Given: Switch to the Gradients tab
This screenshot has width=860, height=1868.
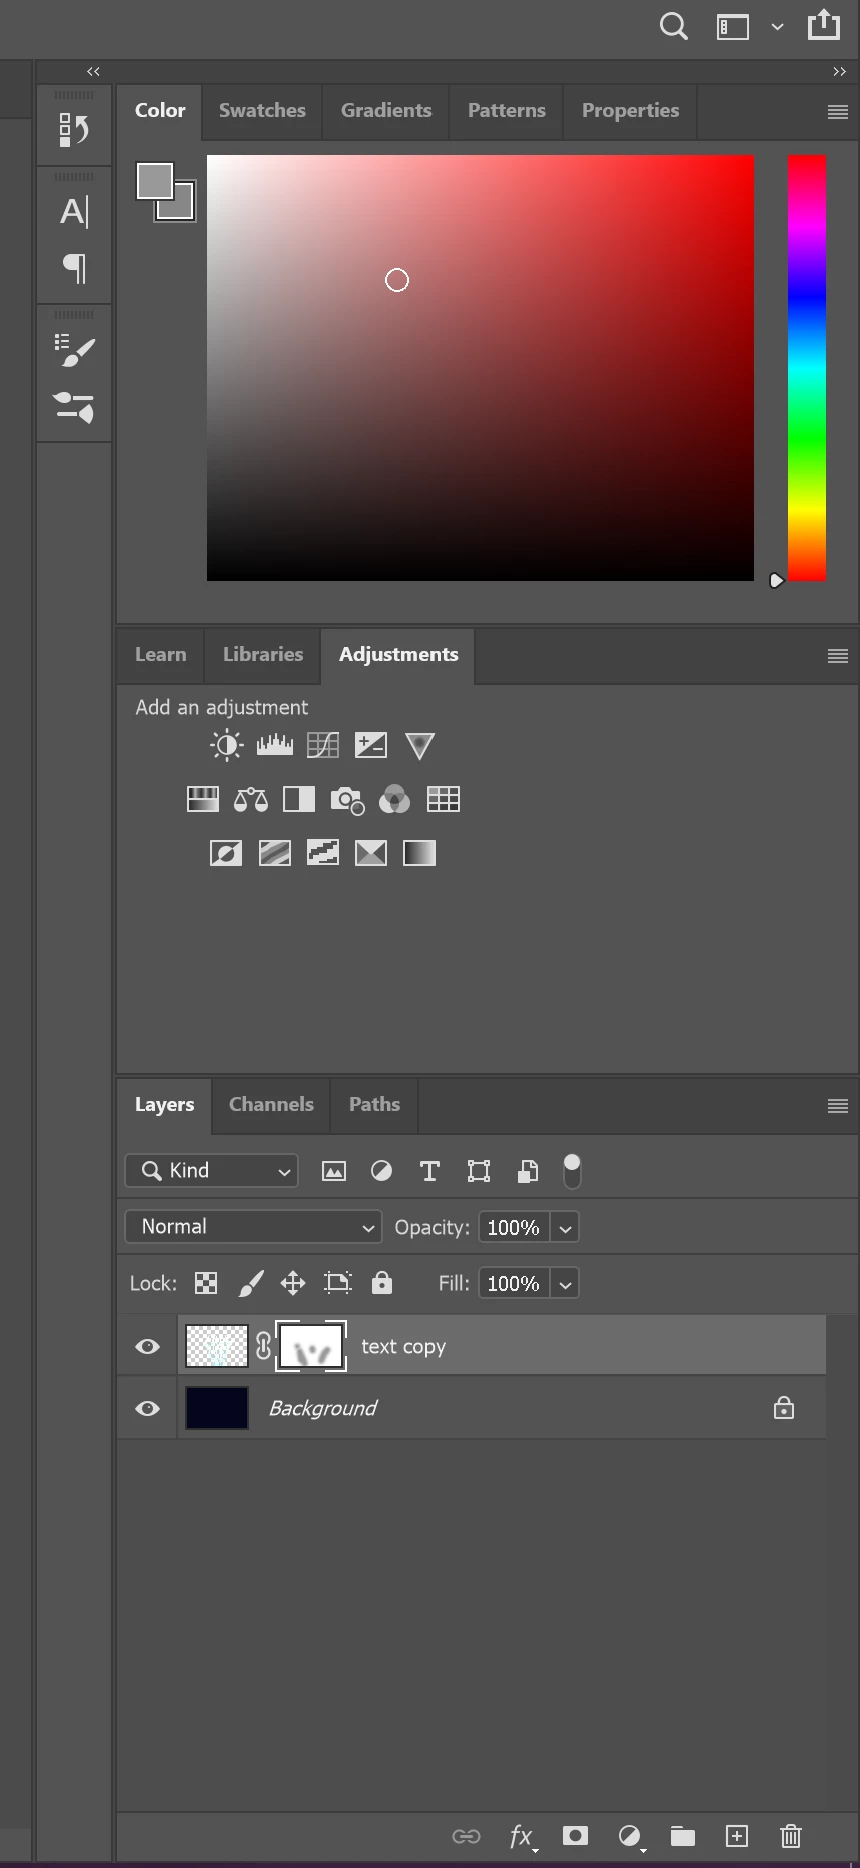Looking at the screenshot, I should [x=386, y=111].
